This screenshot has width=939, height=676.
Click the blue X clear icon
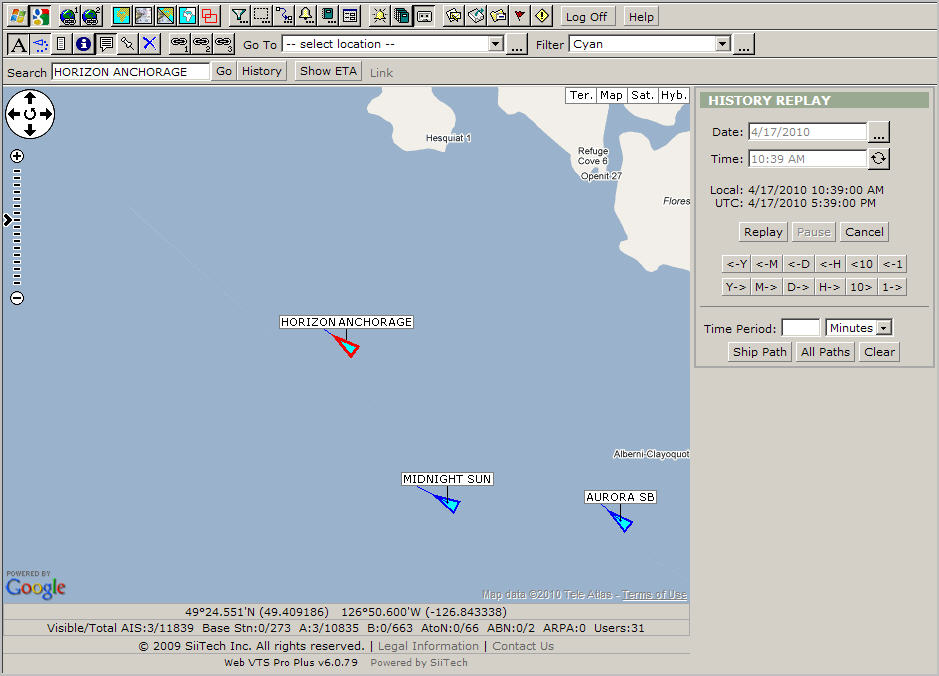point(149,44)
